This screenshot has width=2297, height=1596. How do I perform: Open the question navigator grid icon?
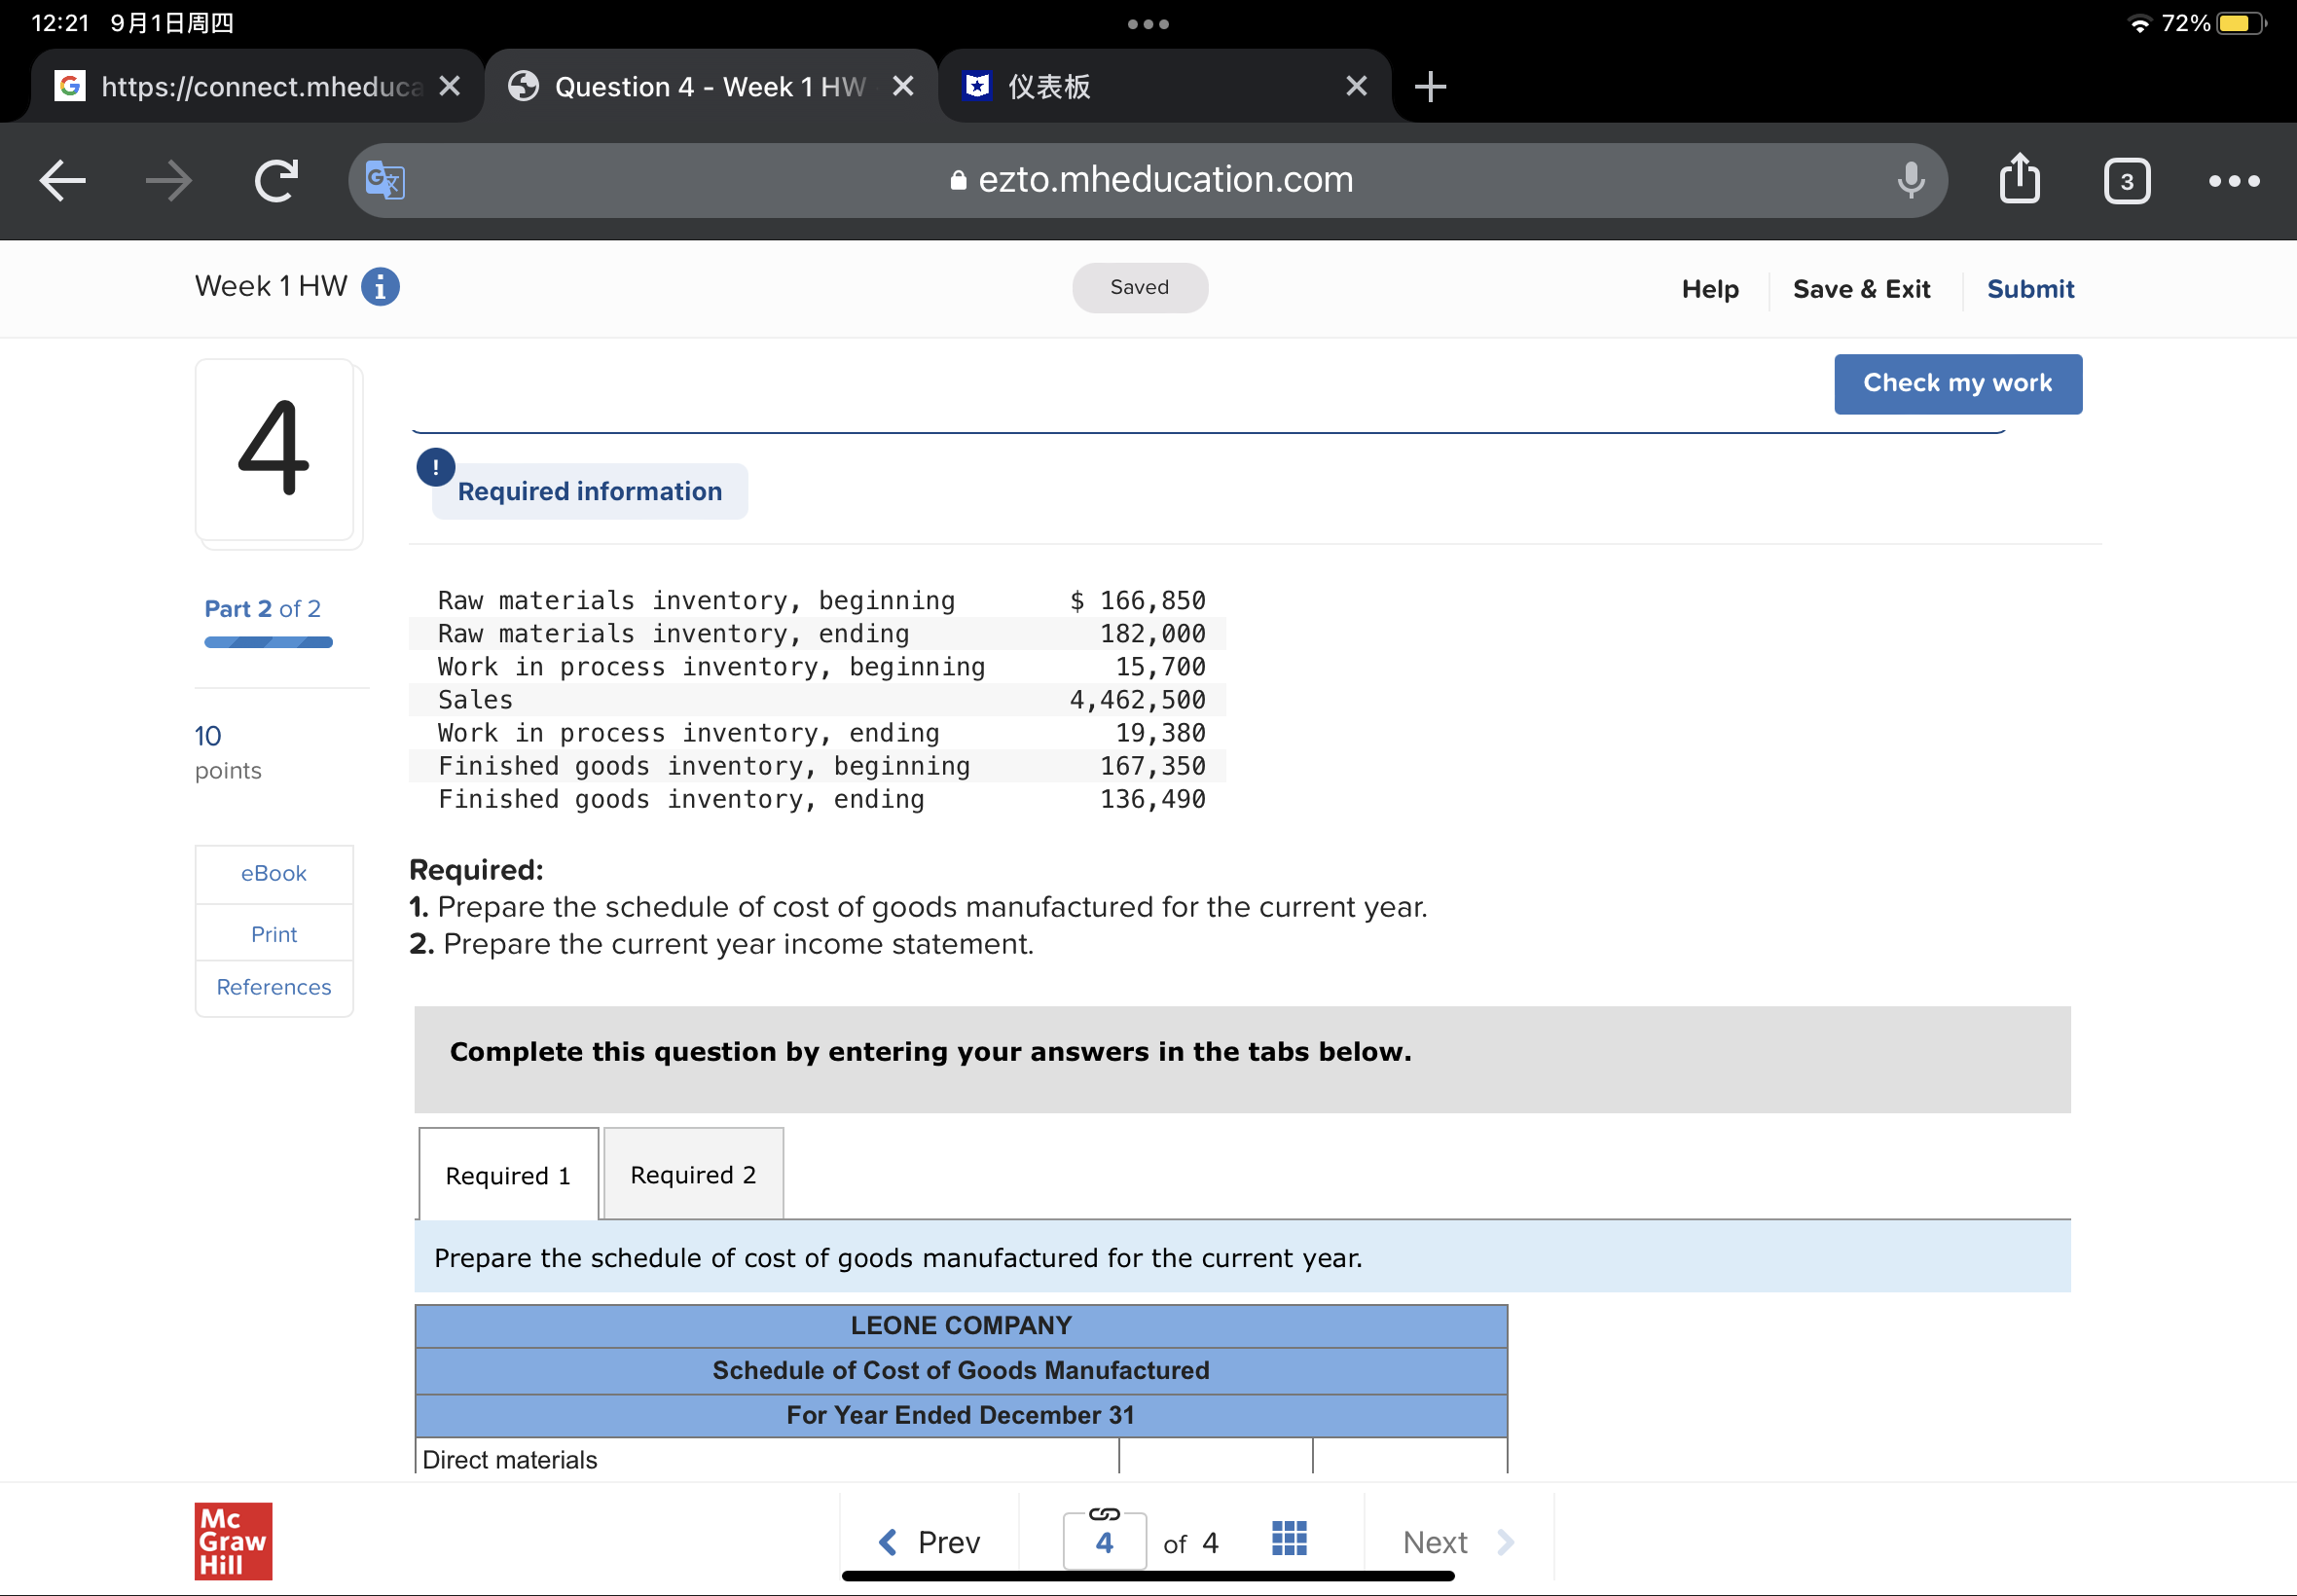1288,1540
